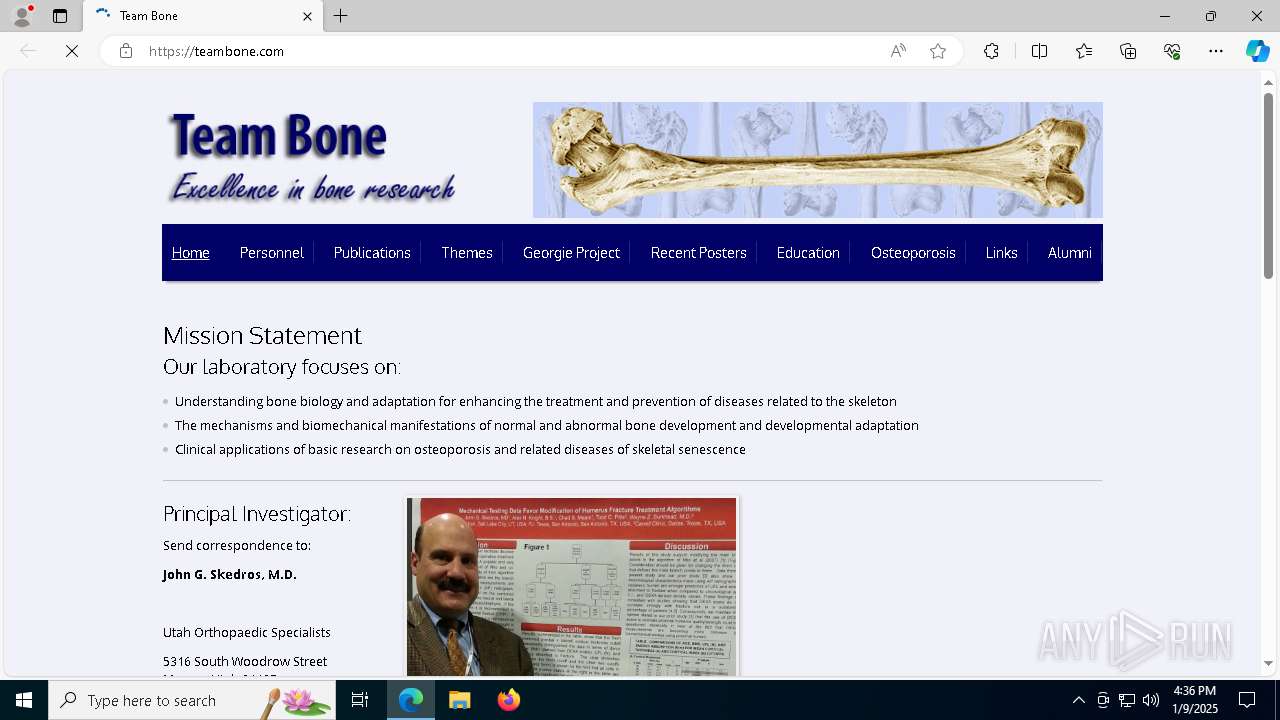Click the scrollbar up arrow

[1268, 81]
